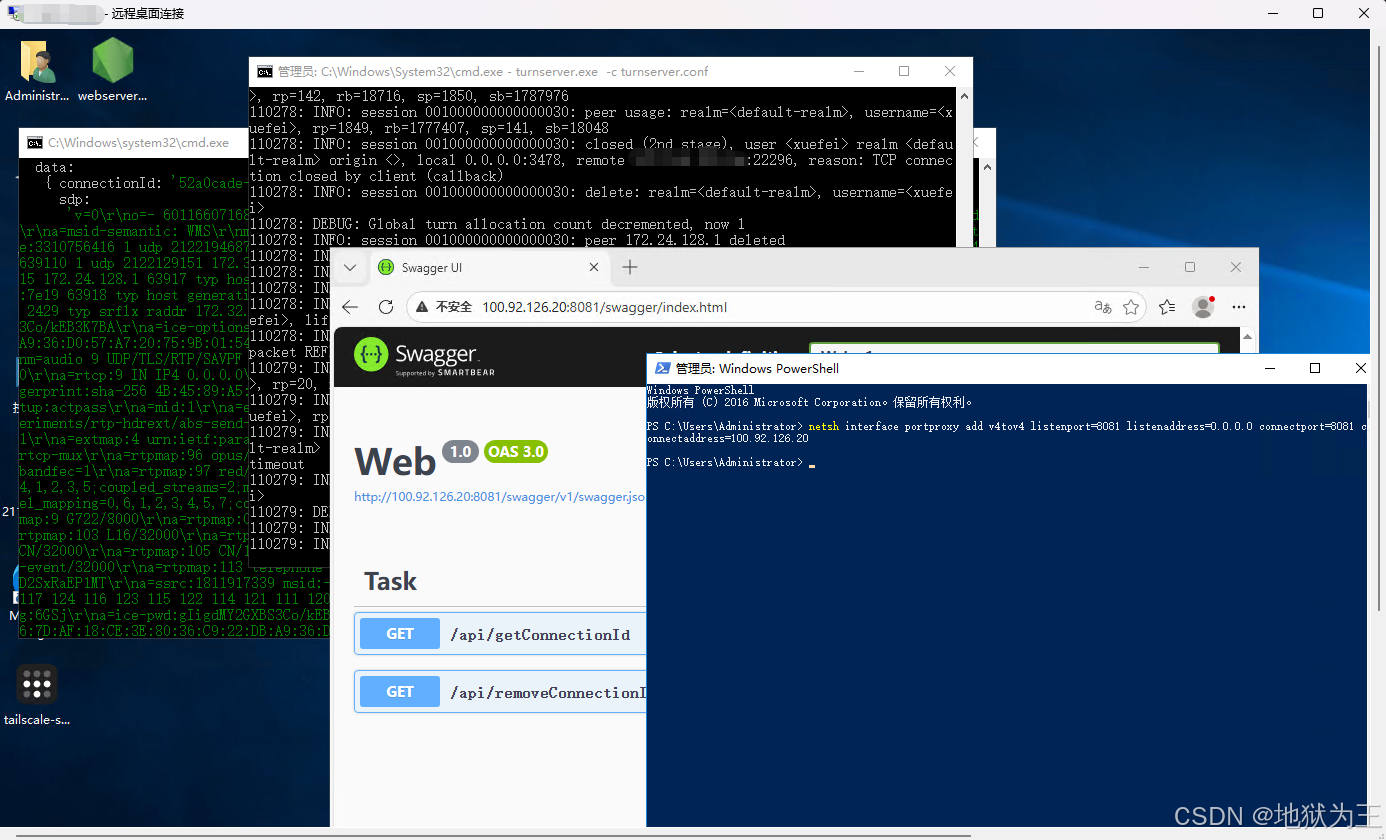The height and width of the screenshot is (840, 1386).
Task: Open the webserver desktop shortcut icon
Action: [x=112, y=70]
